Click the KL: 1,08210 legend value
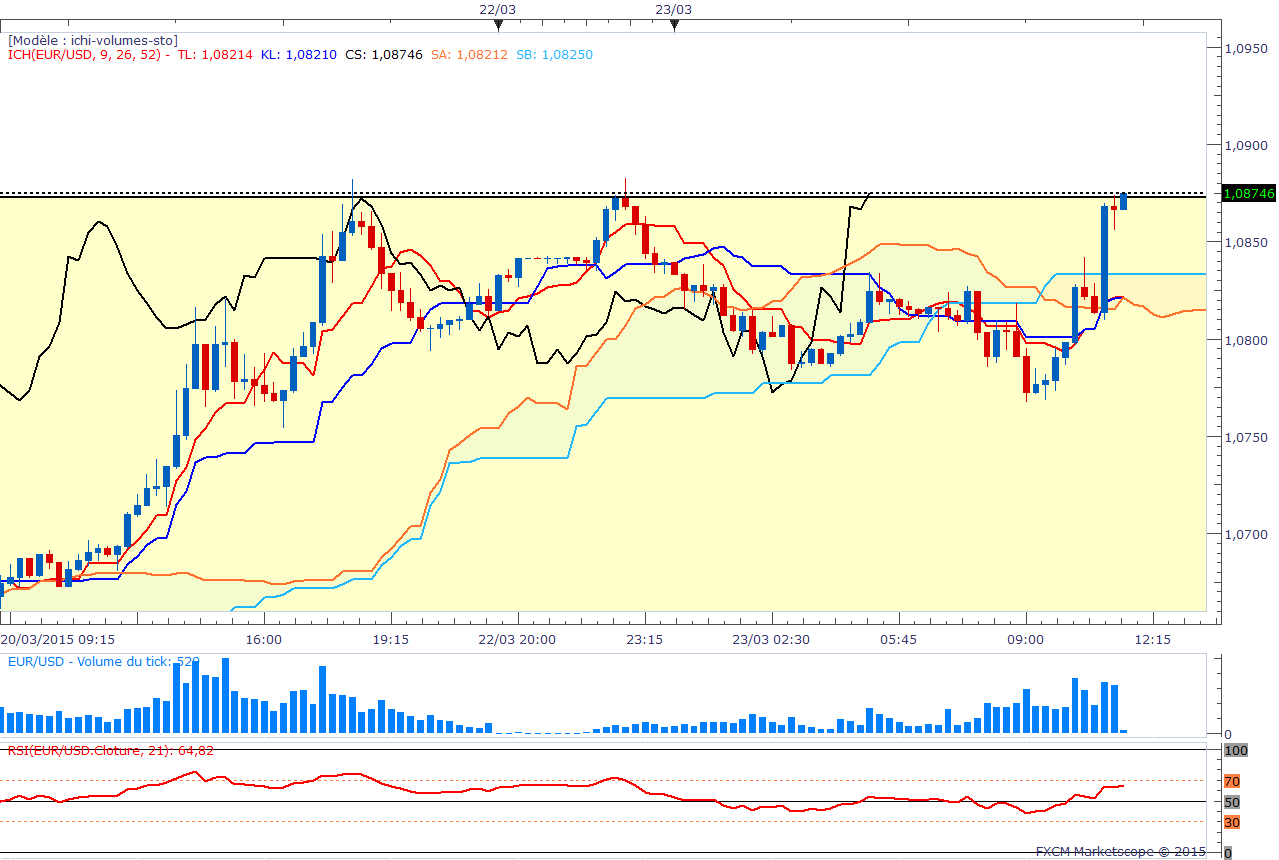This screenshot has height=860, width=1279. (x=299, y=55)
